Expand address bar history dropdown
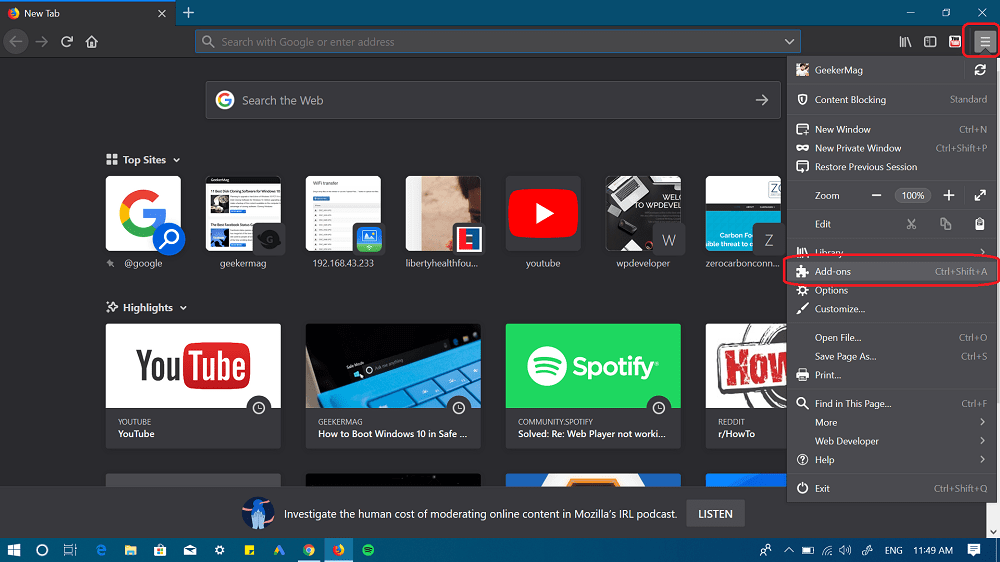 (789, 41)
